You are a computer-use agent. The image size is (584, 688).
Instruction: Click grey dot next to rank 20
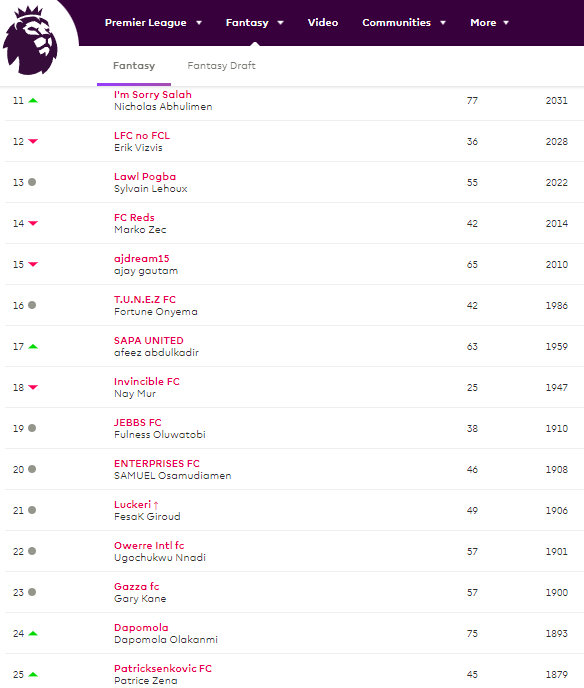click(32, 469)
